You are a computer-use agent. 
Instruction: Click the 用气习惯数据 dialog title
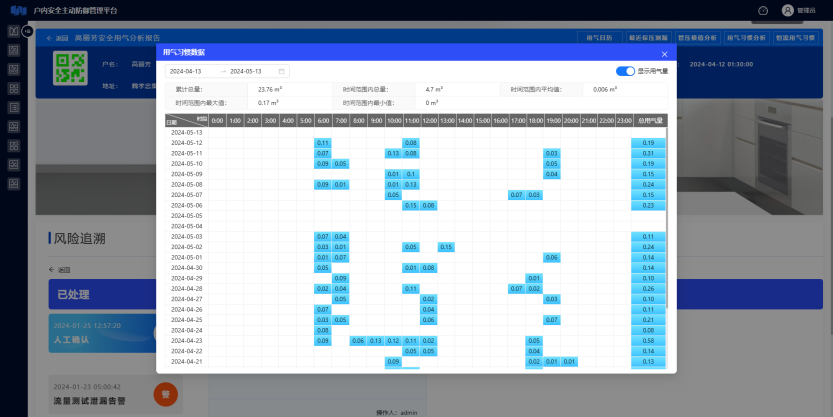coord(184,52)
